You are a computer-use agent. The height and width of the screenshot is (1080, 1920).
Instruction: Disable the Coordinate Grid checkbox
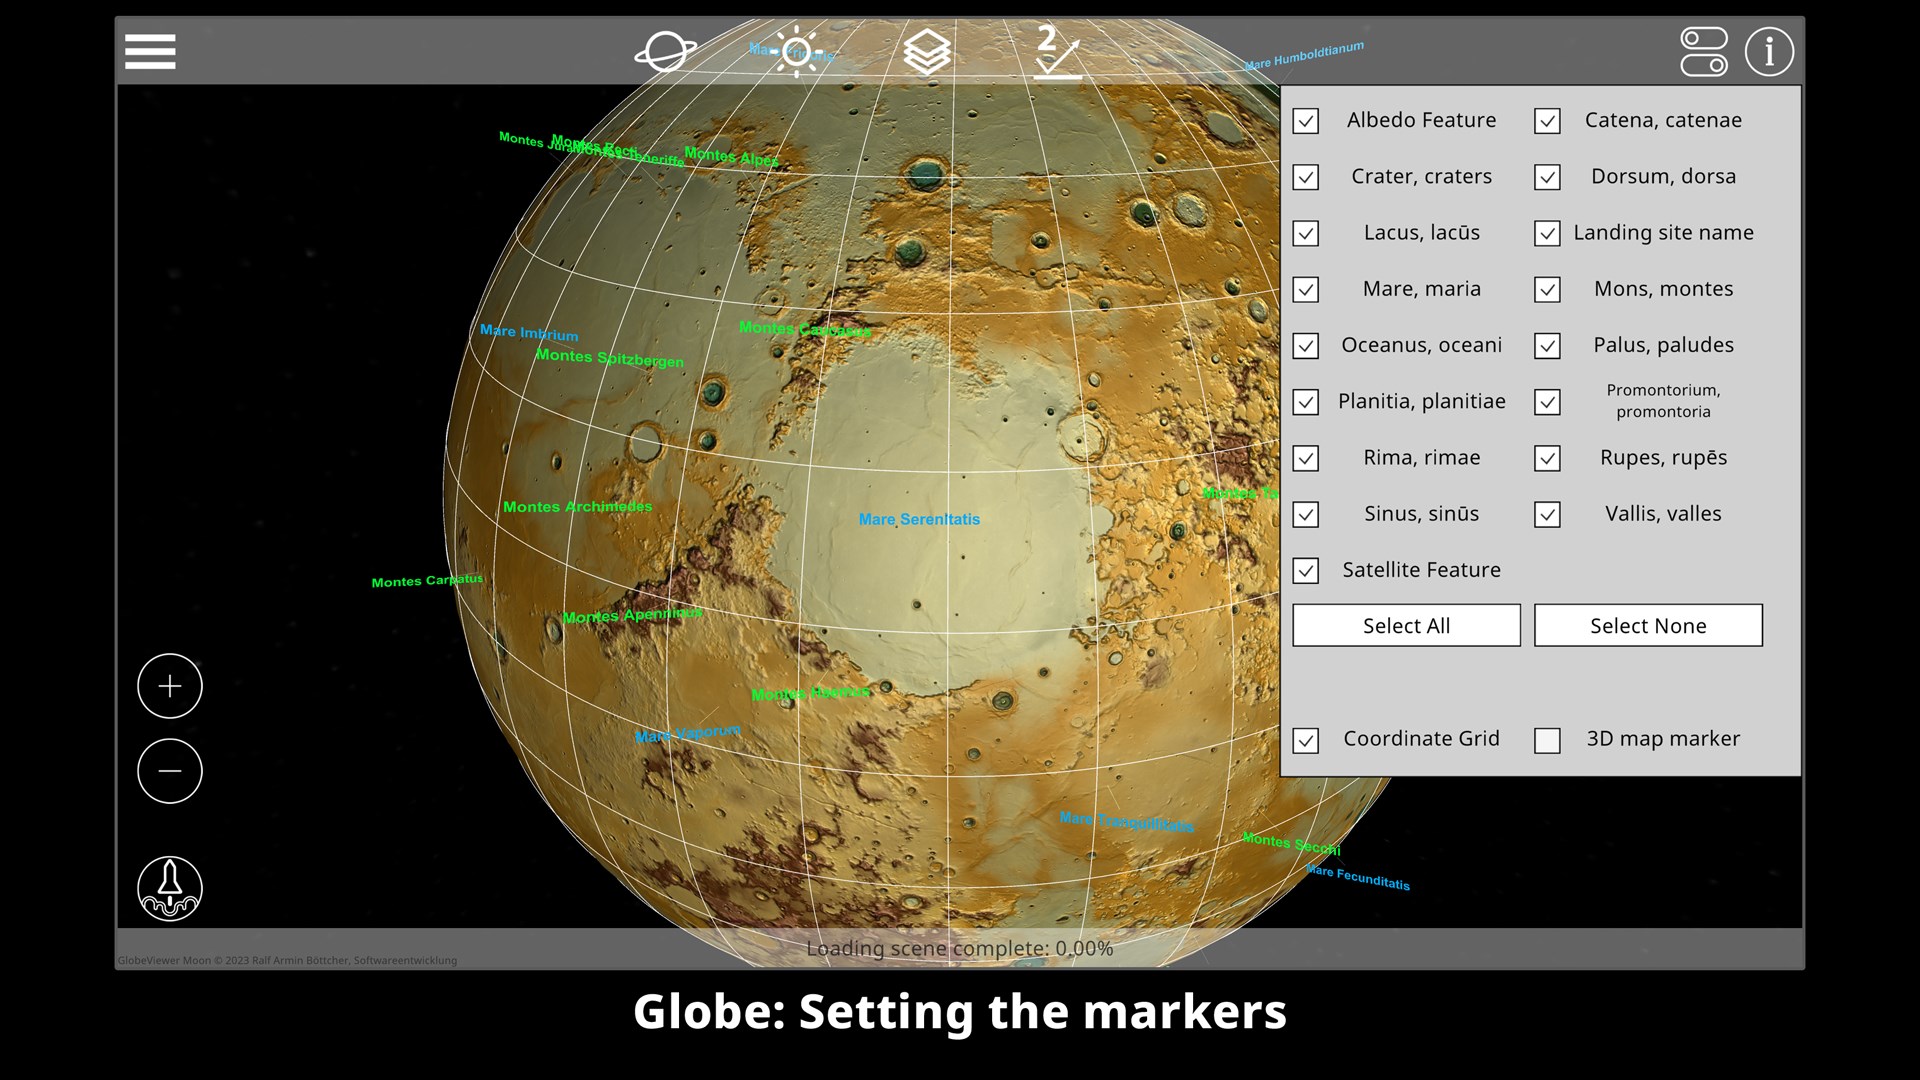click(1305, 740)
